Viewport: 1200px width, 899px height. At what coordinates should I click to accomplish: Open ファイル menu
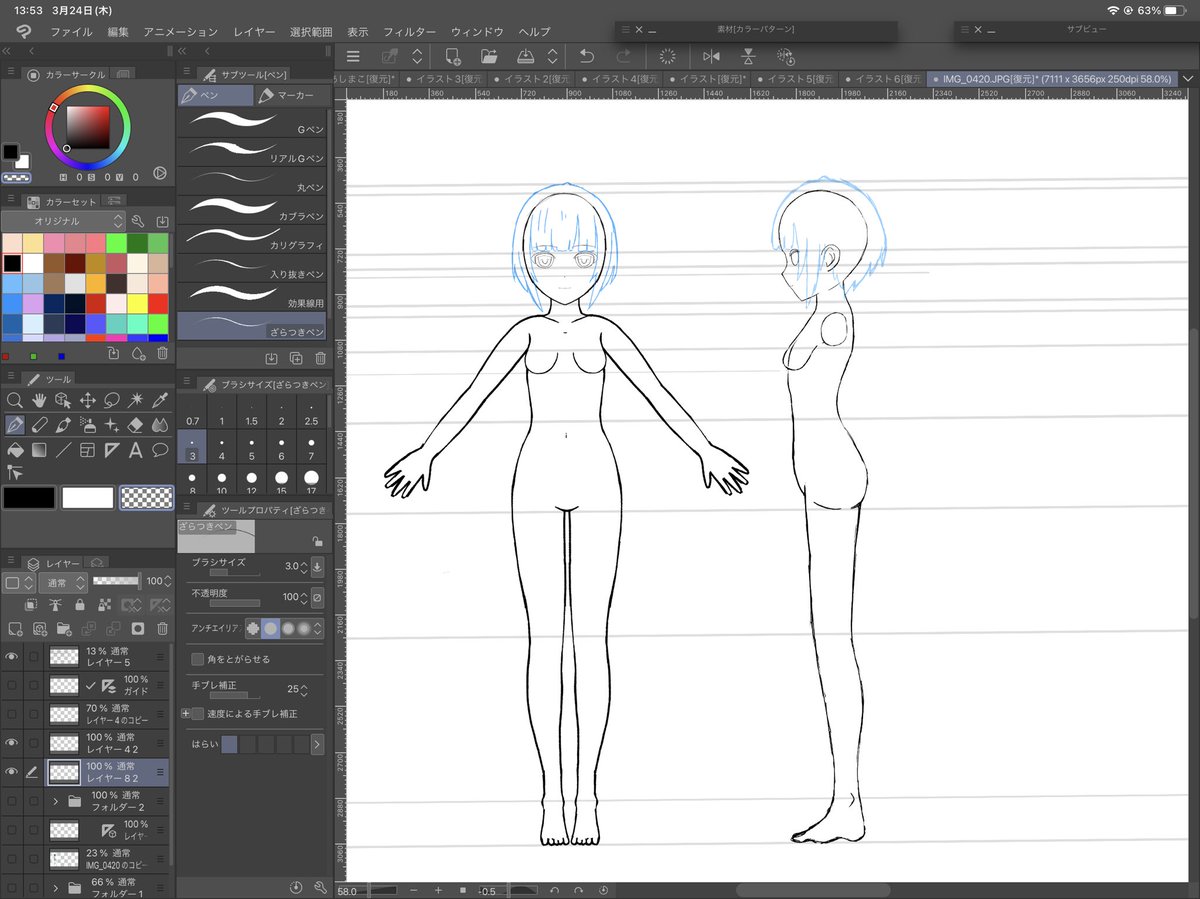pyautogui.click(x=71, y=32)
